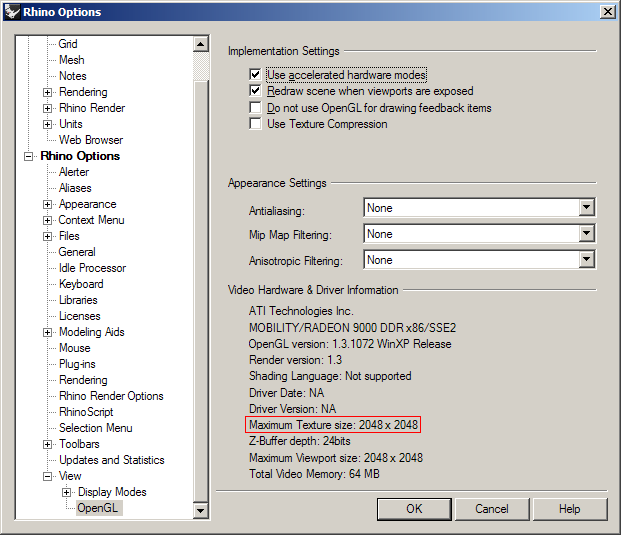Expand the Modeling Aids tree node
The height and width of the screenshot is (535, 621).
pos(48,332)
